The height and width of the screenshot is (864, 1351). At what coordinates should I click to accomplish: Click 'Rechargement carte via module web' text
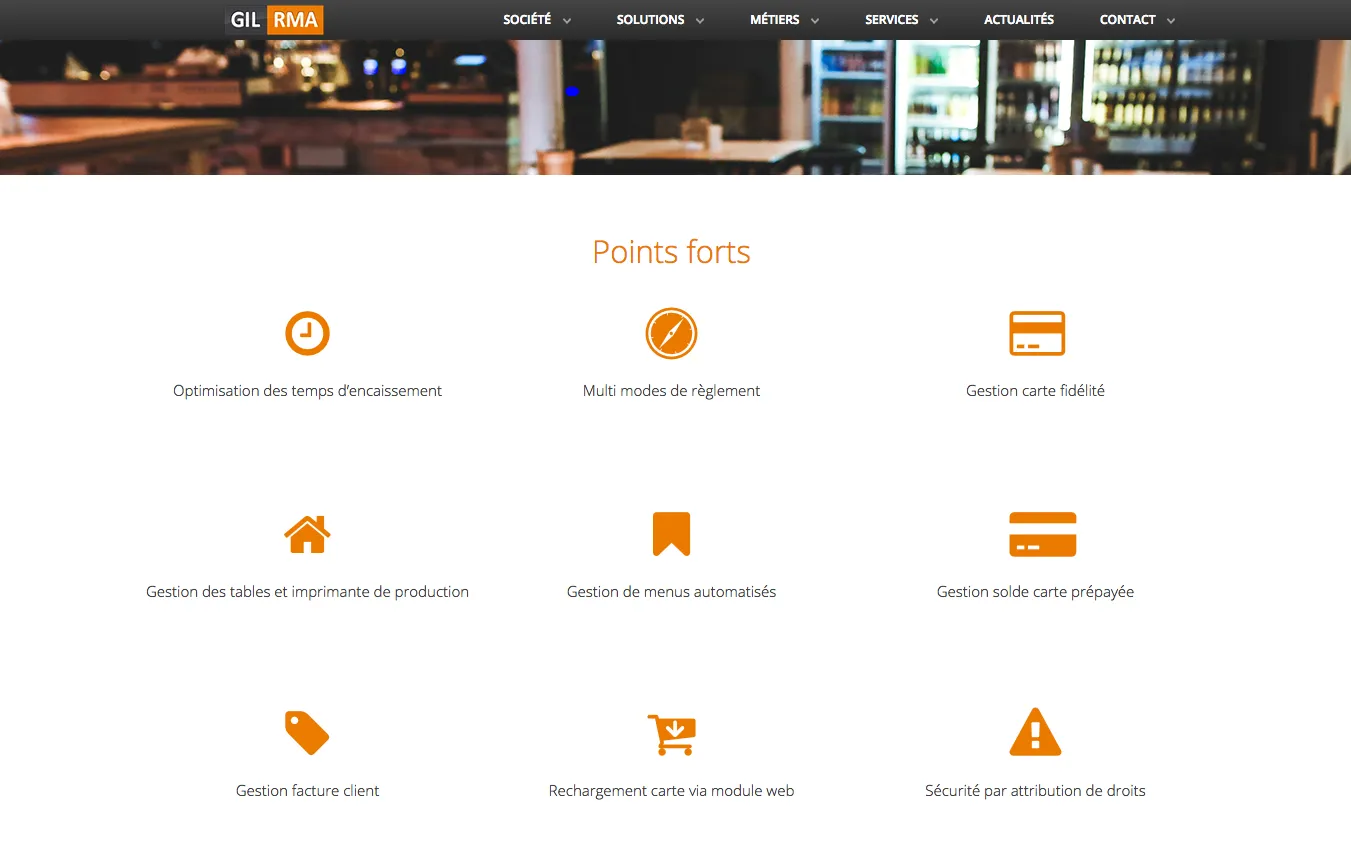(x=671, y=791)
